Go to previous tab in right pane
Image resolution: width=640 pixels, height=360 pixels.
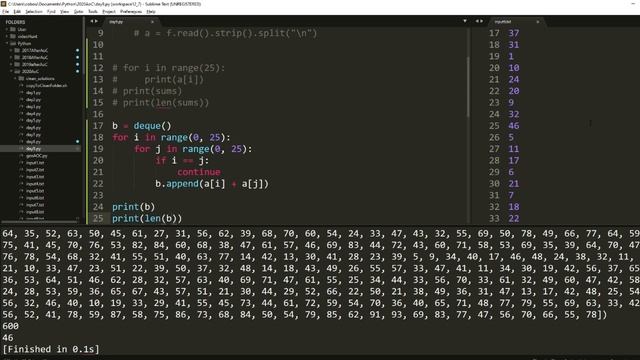(x=477, y=21)
